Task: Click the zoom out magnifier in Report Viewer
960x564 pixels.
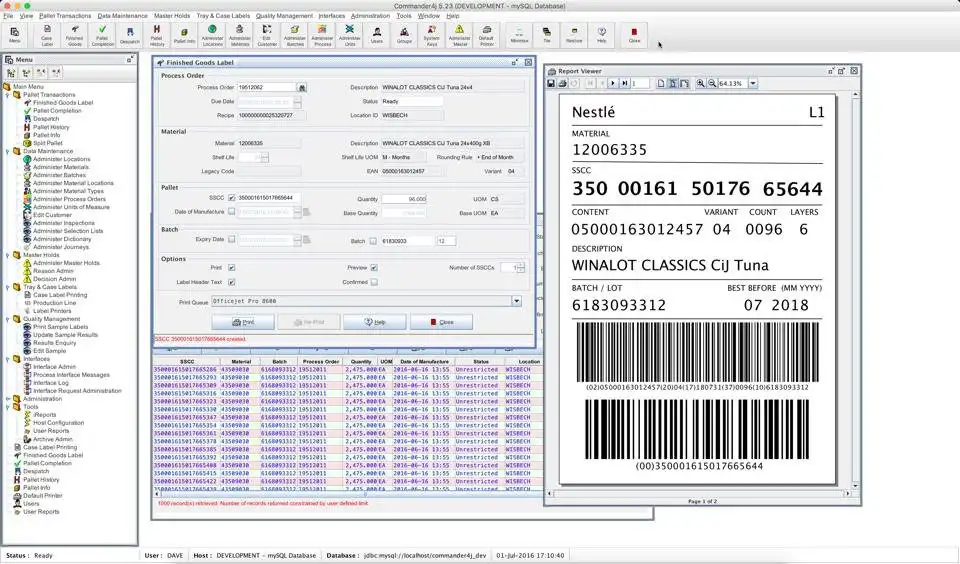Action: pos(712,83)
